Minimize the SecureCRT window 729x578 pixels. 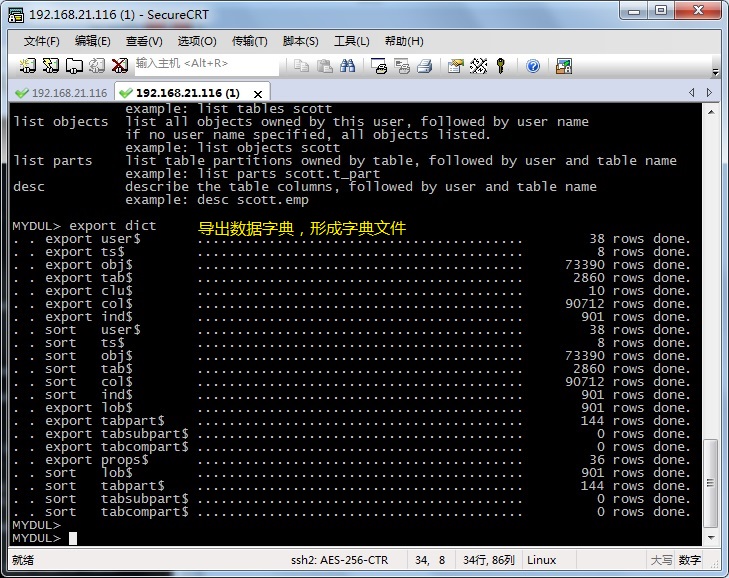(634, 11)
